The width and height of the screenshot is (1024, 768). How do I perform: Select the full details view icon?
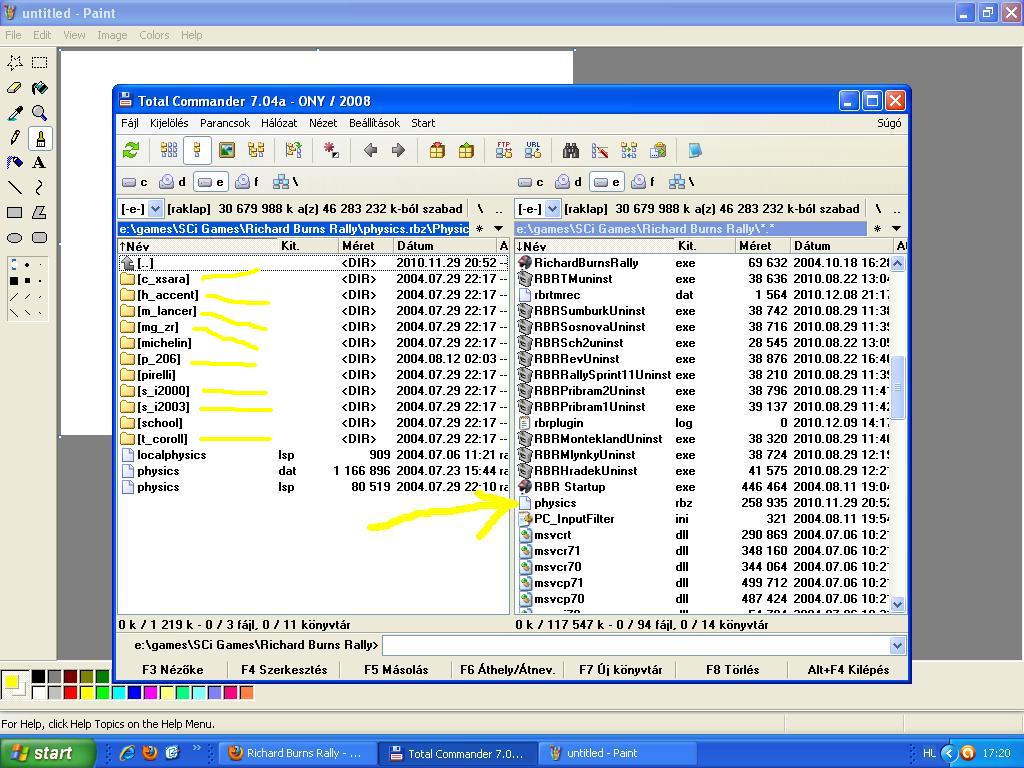pyautogui.click(x=197, y=151)
